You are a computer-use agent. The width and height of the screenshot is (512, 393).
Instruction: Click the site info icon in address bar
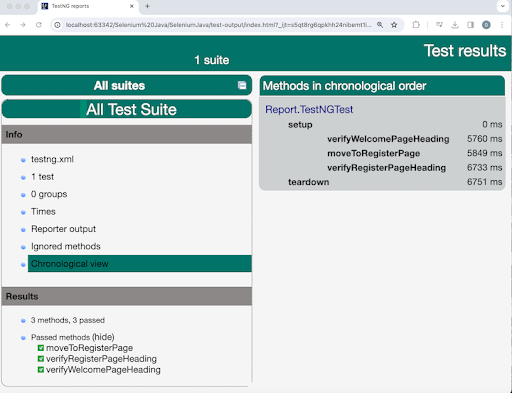coord(58,25)
